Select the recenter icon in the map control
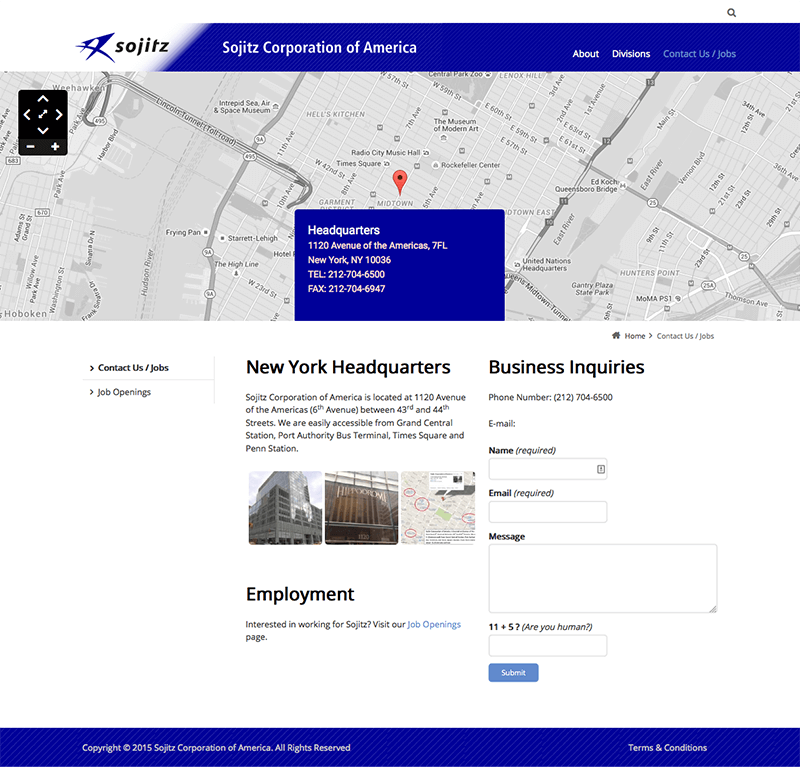Screen dimensions: 800x767 coord(42,113)
